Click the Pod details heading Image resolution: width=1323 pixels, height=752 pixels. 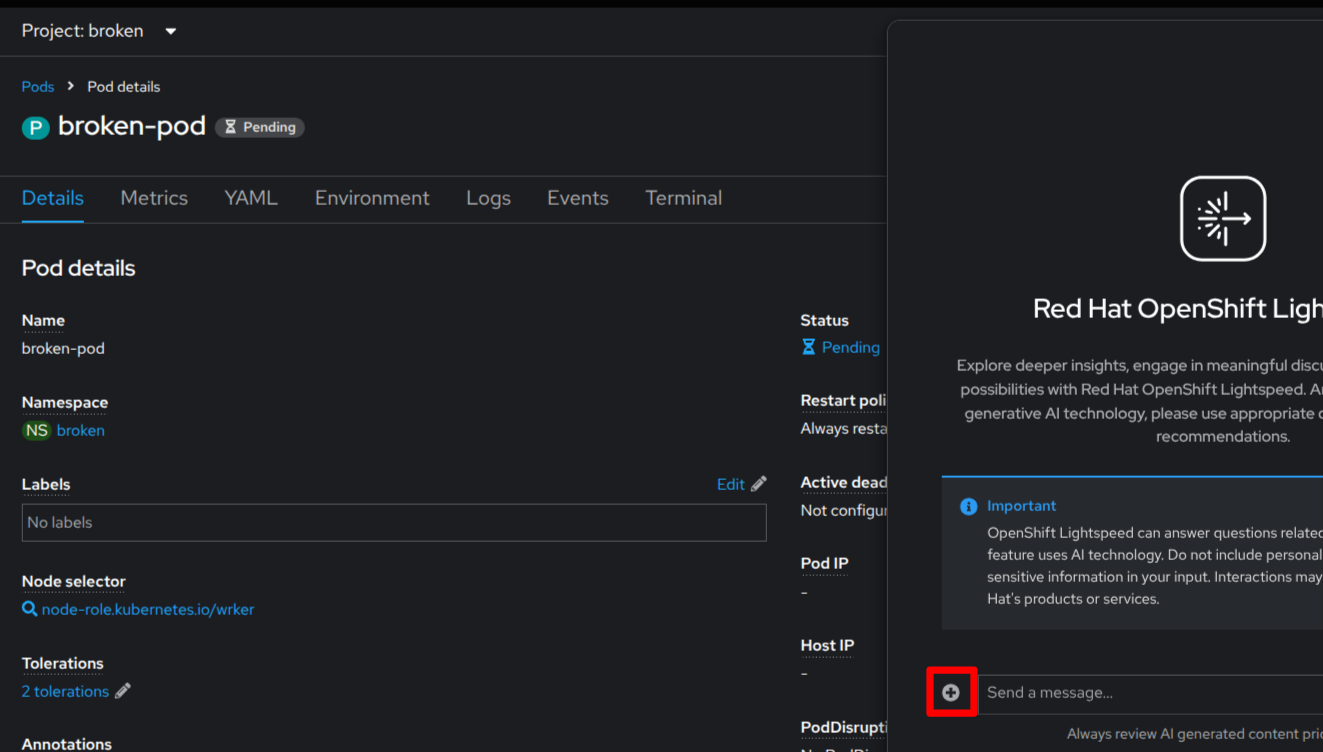[79, 268]
